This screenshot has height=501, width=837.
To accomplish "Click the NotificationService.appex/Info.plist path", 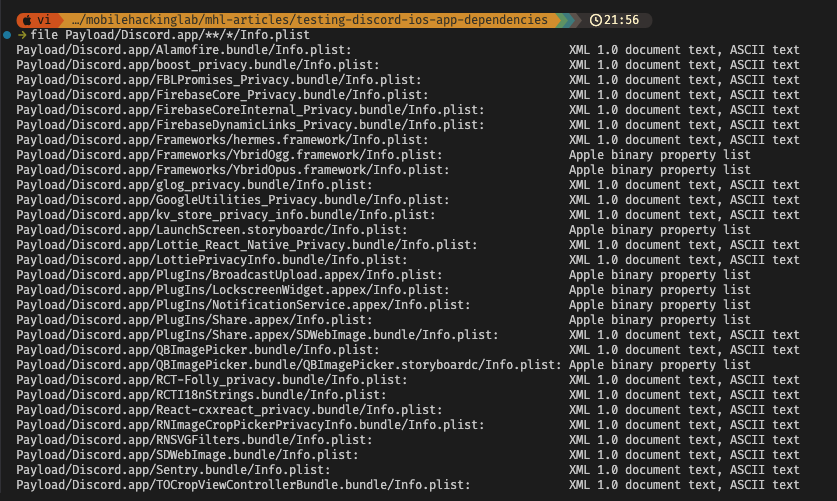I will [x=243, y=305].
